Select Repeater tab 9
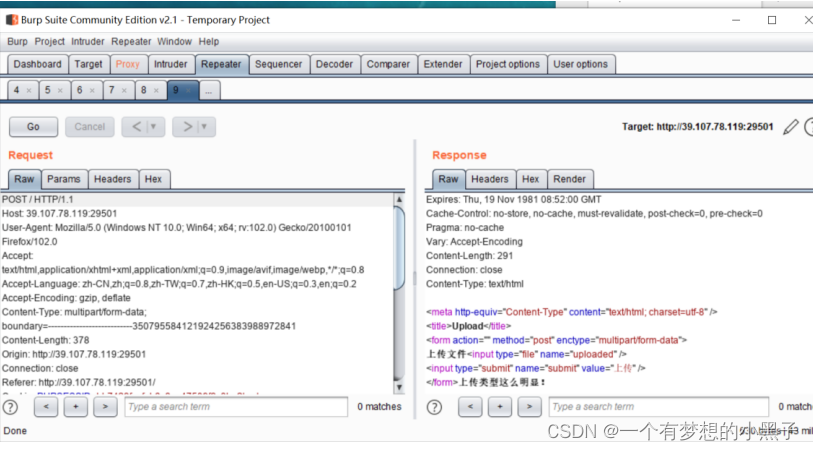 tap(176, 91)
